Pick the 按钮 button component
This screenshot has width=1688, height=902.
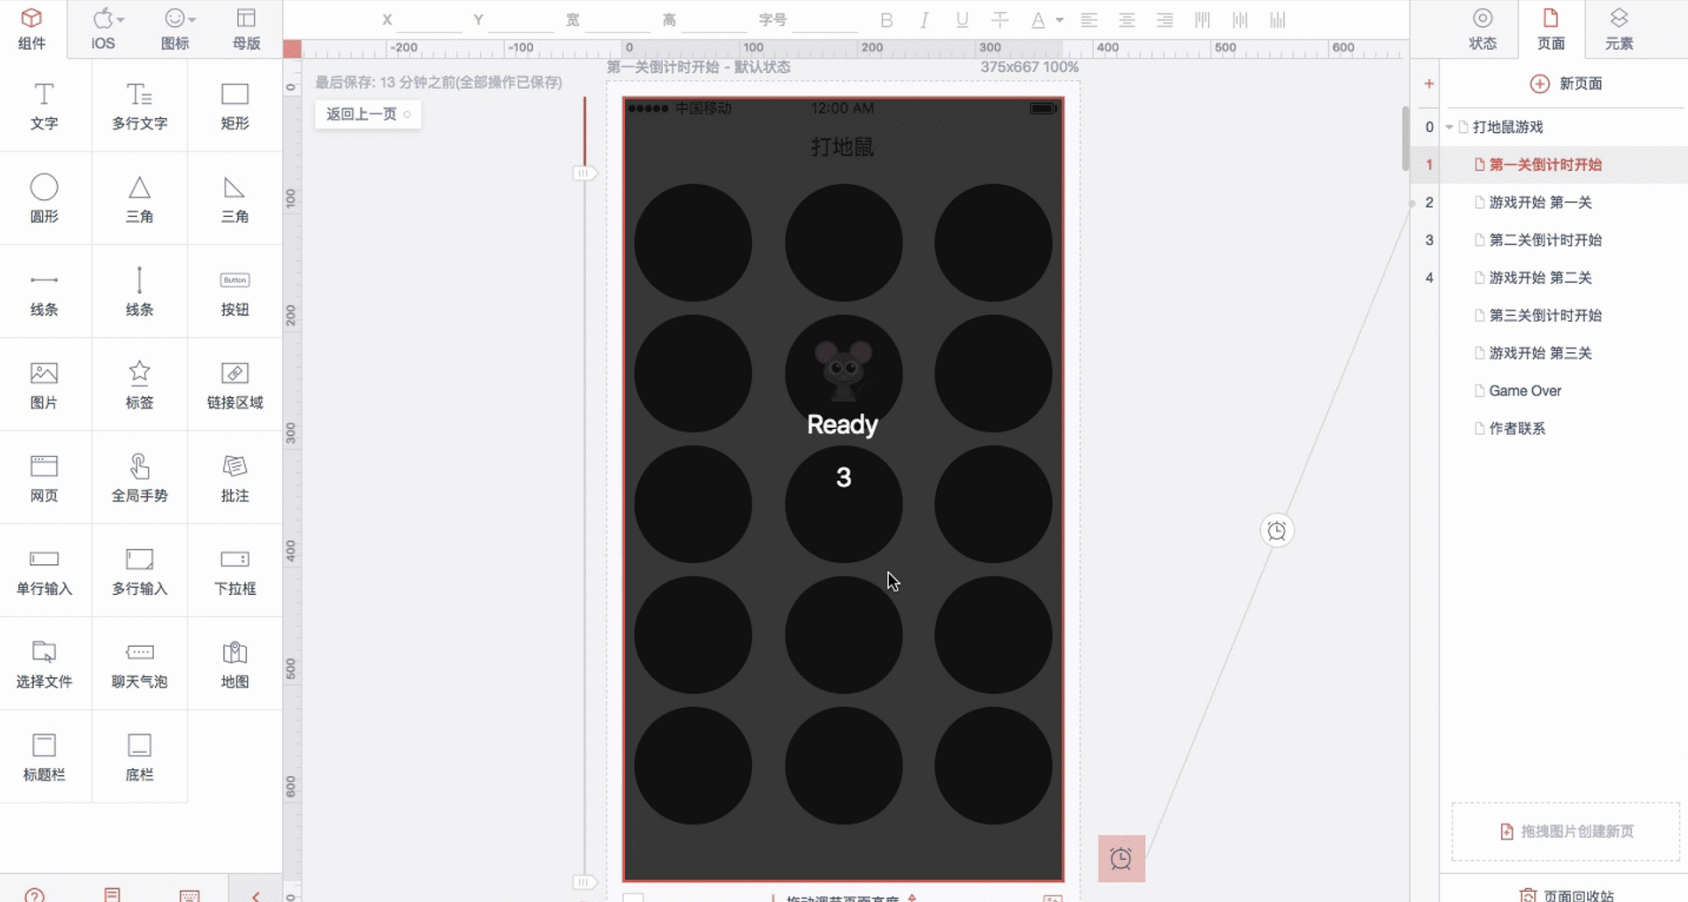click(235, 292)
